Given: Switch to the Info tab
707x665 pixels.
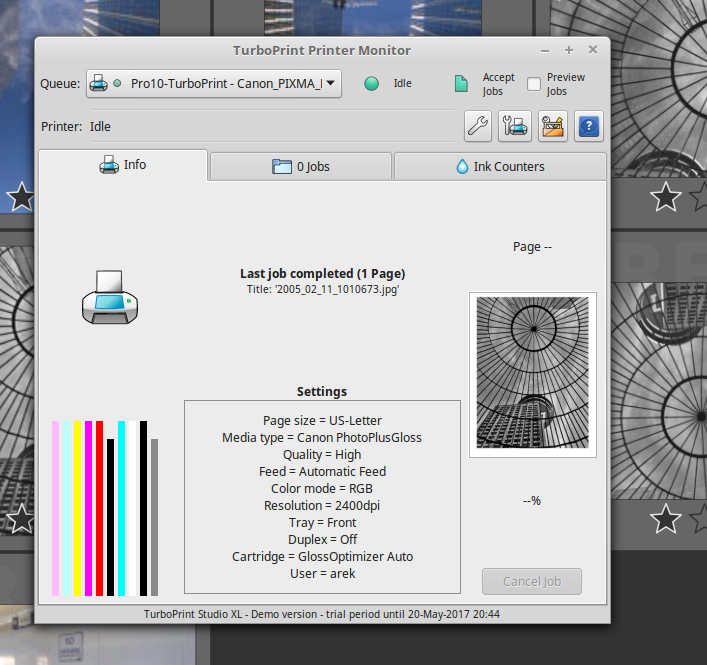Looking at the screenshot, I should tap(123, 165).
